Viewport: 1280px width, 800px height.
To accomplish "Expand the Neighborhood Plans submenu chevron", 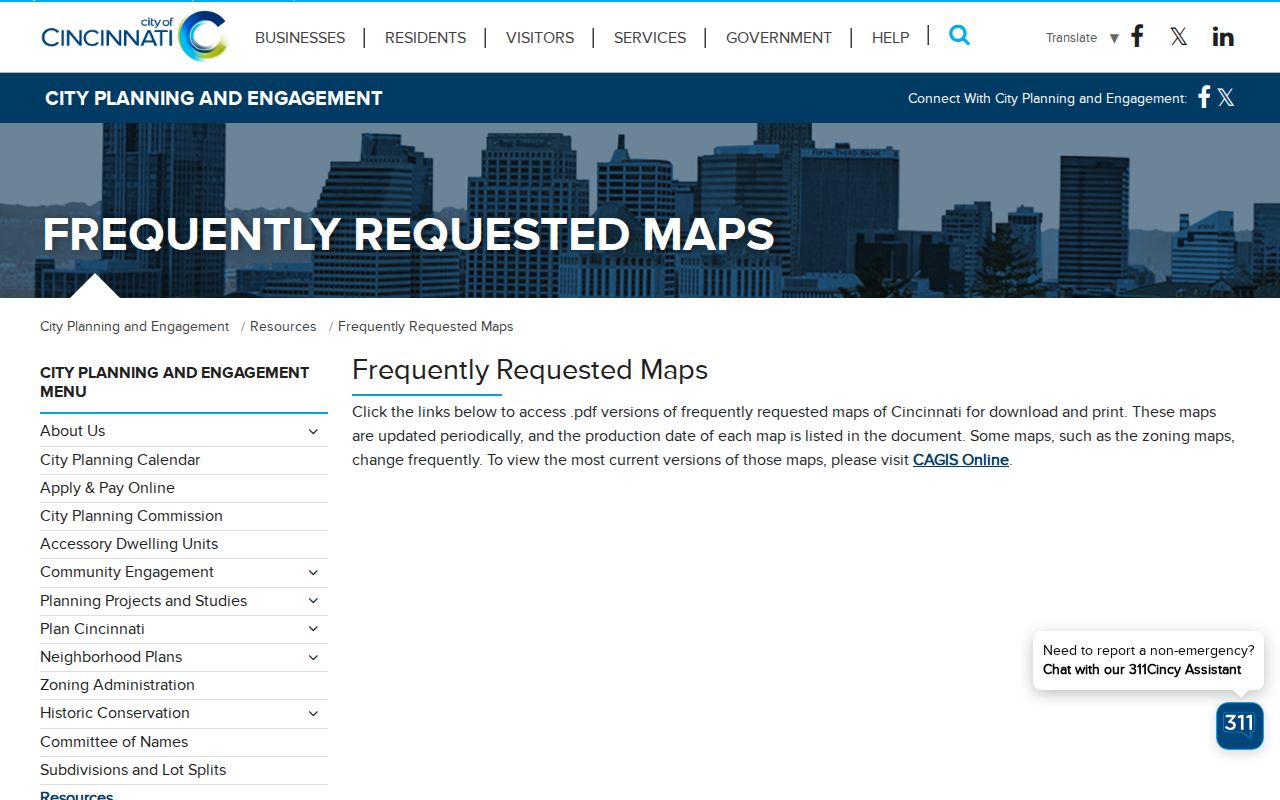I will (313, 657).
